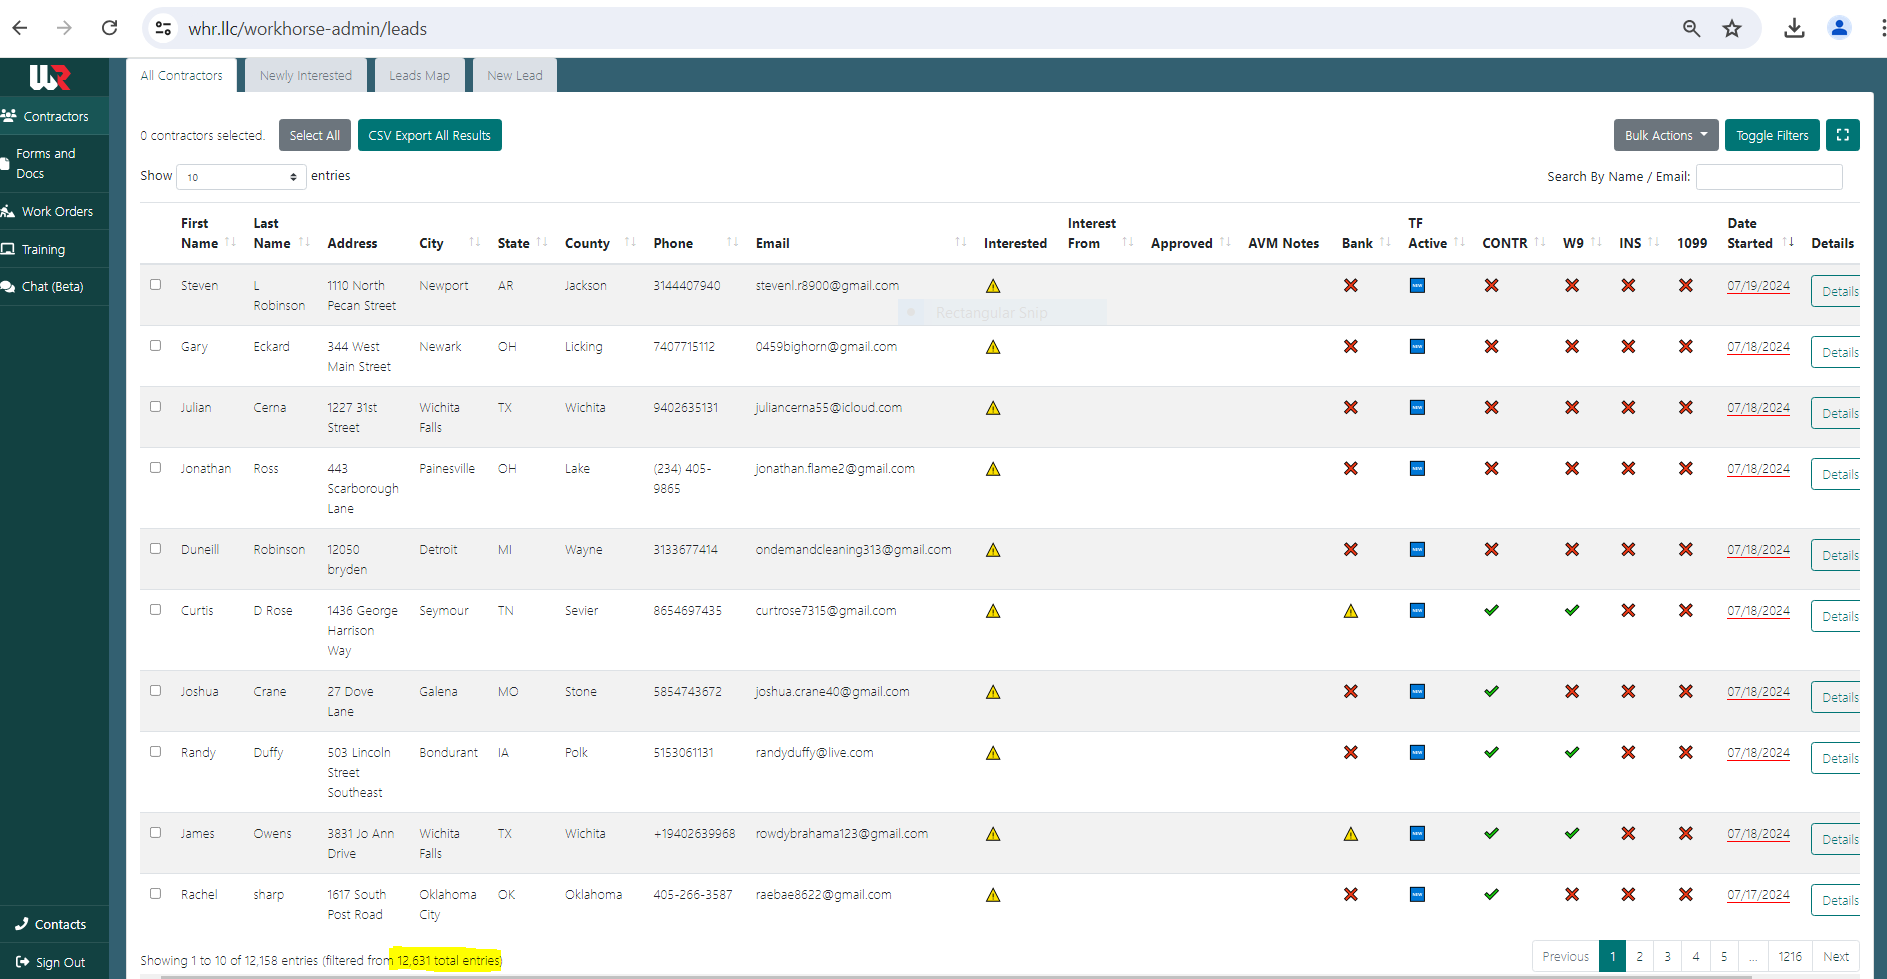The width and height of the screenshot is (1887, 979).
Task: Open the New Lead tab
Action: [515, 75]
